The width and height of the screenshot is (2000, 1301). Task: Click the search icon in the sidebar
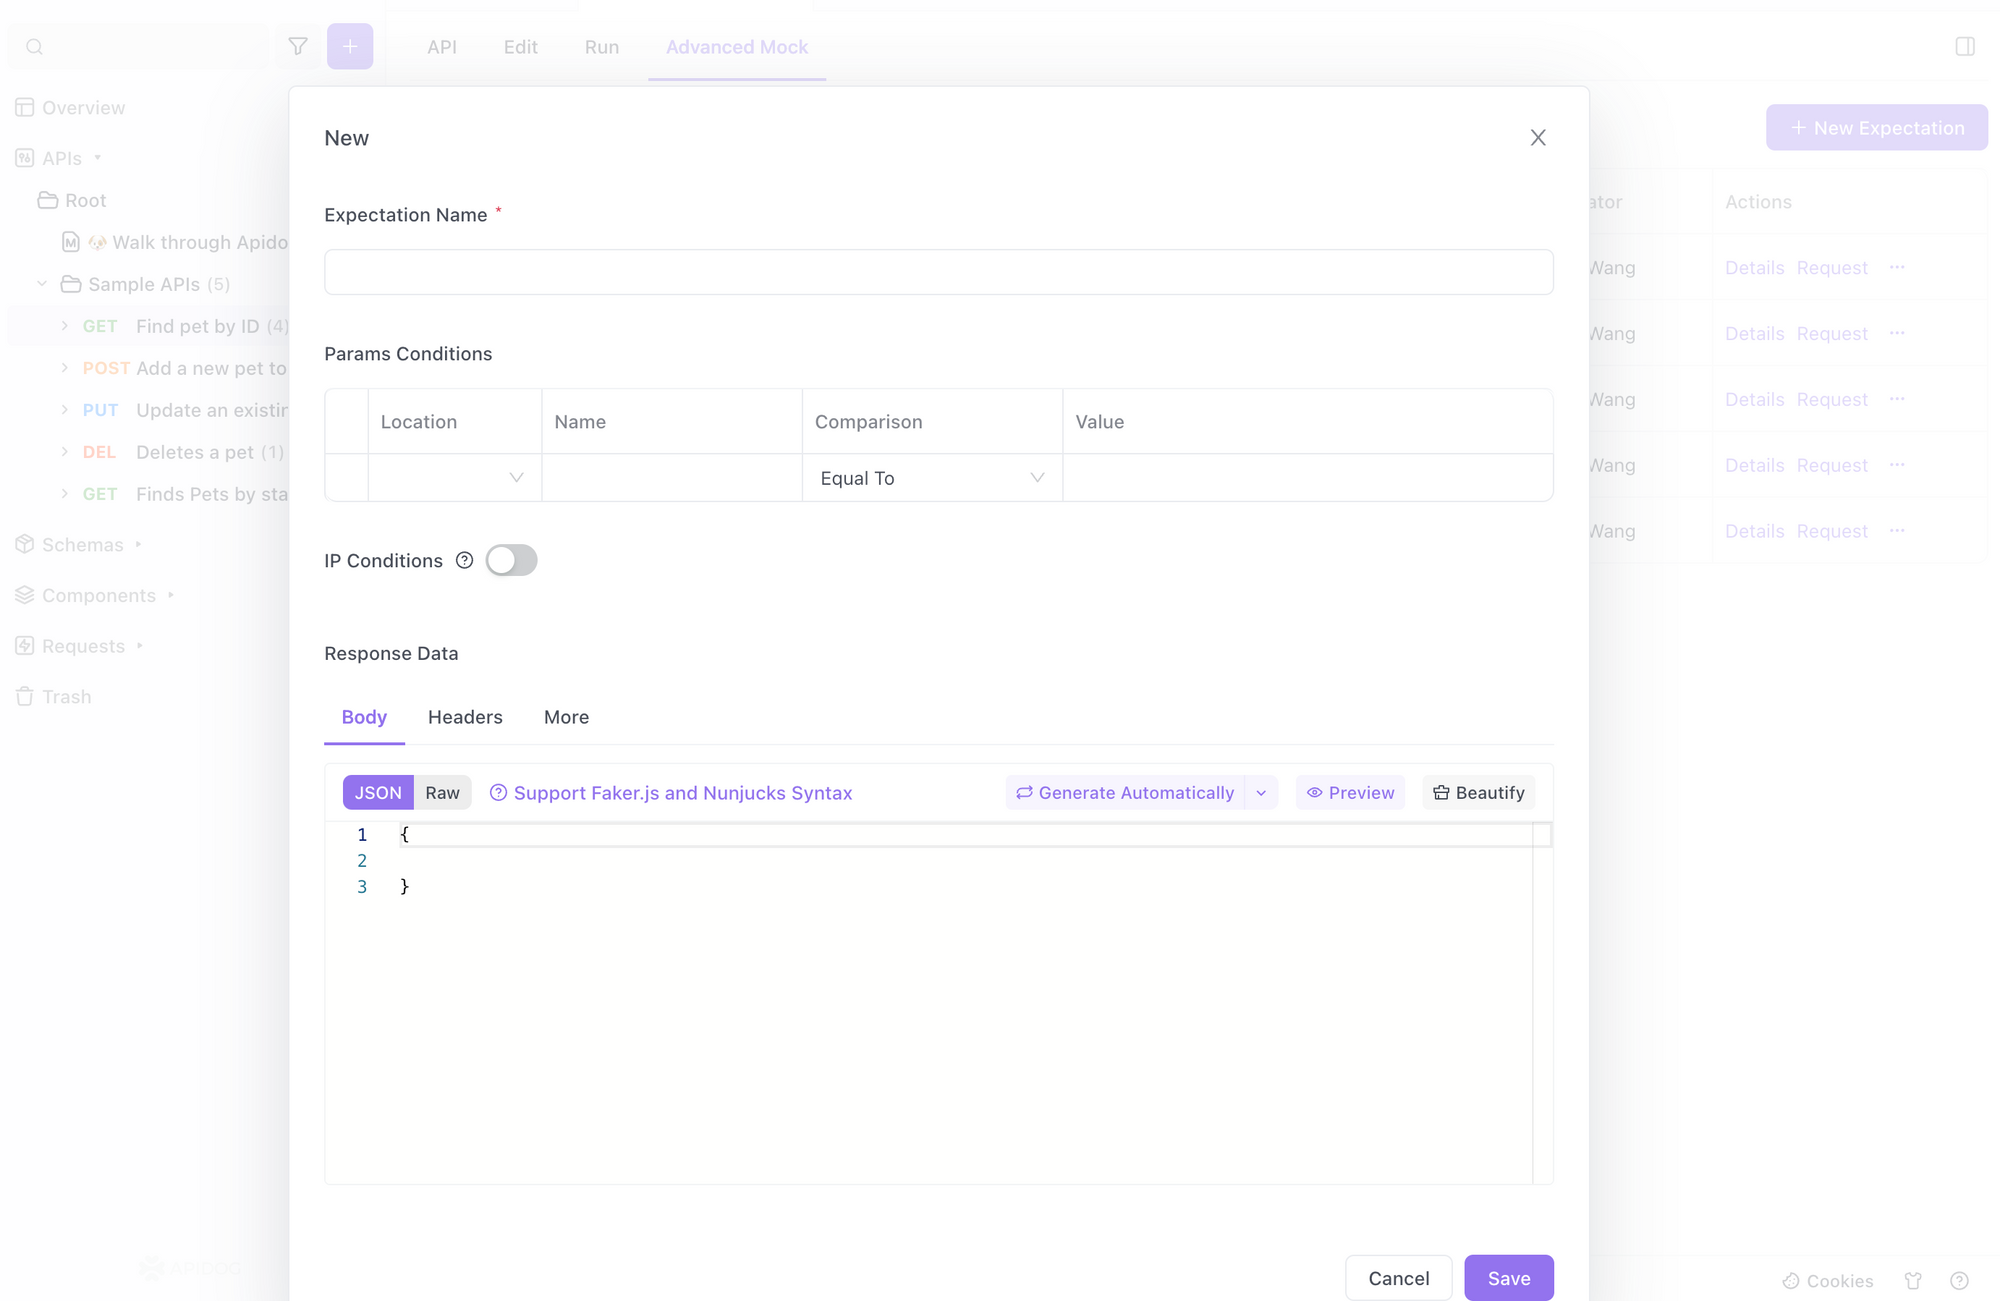tap(35, 47)
